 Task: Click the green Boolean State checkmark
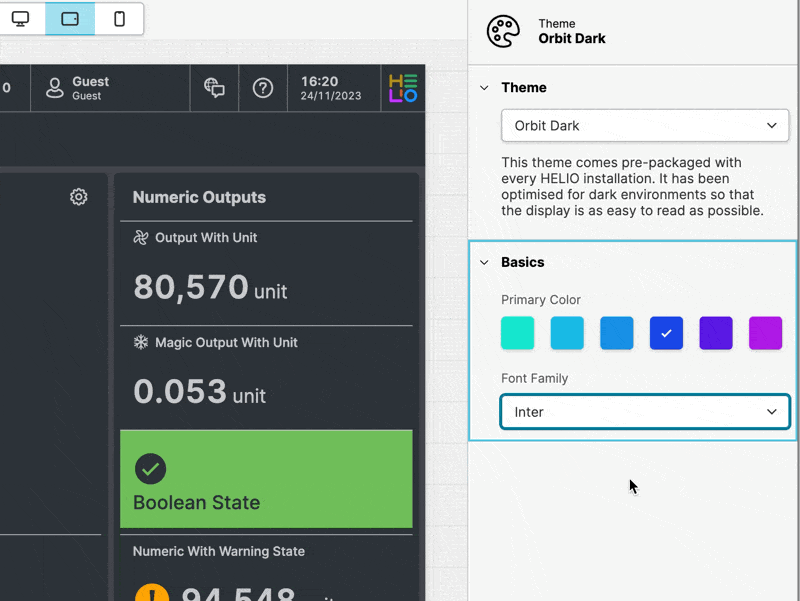click(151, 468)
